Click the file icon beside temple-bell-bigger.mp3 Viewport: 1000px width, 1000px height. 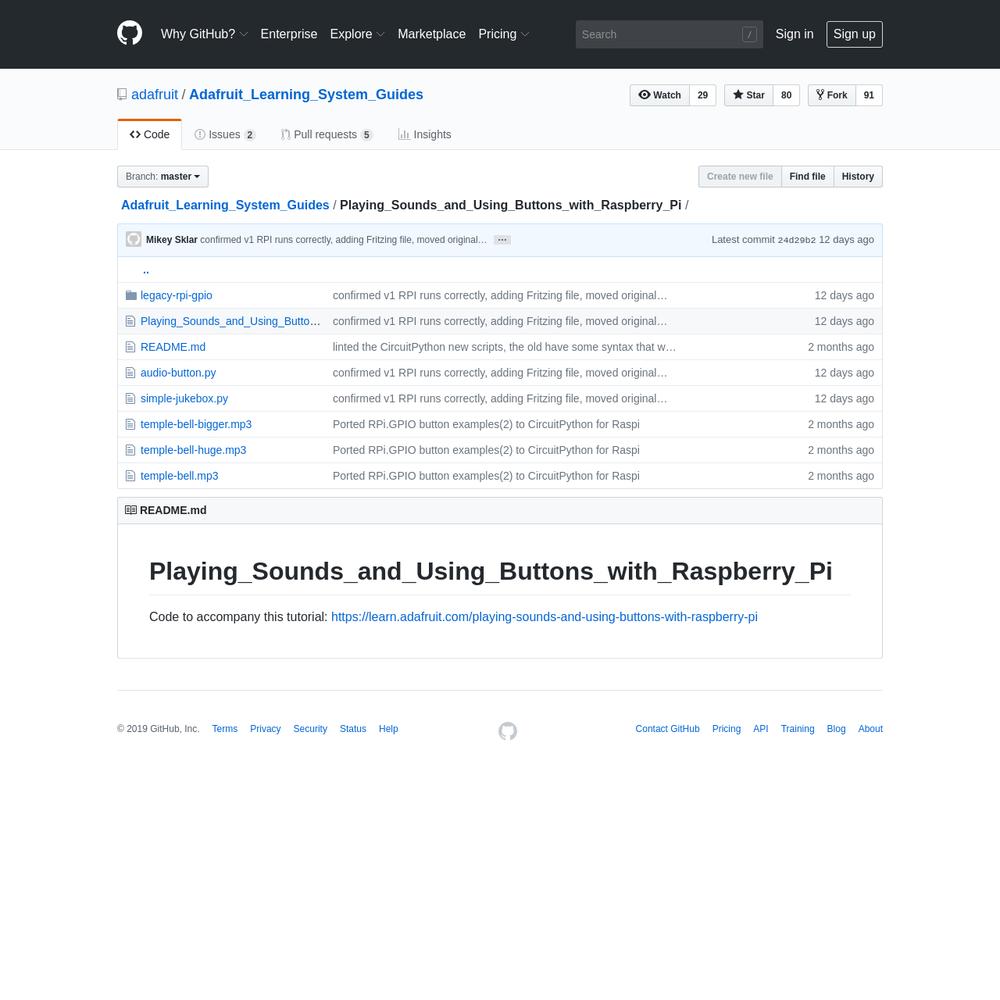tap(130, 424)
